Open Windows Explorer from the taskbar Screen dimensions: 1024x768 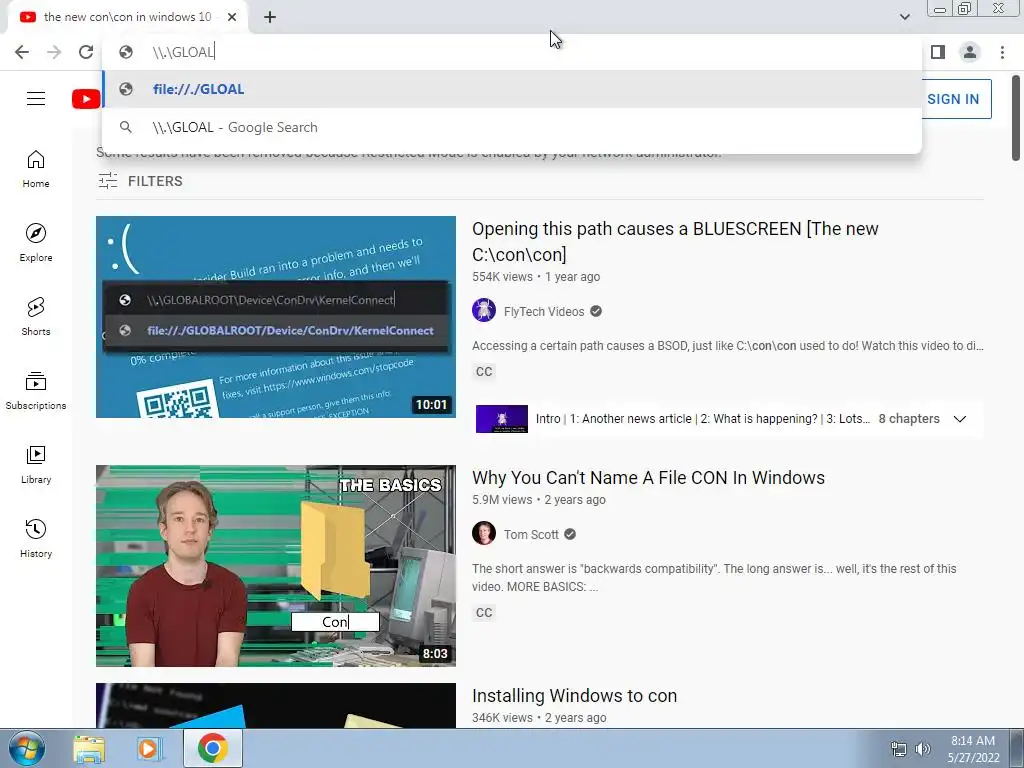pos(89,748)
